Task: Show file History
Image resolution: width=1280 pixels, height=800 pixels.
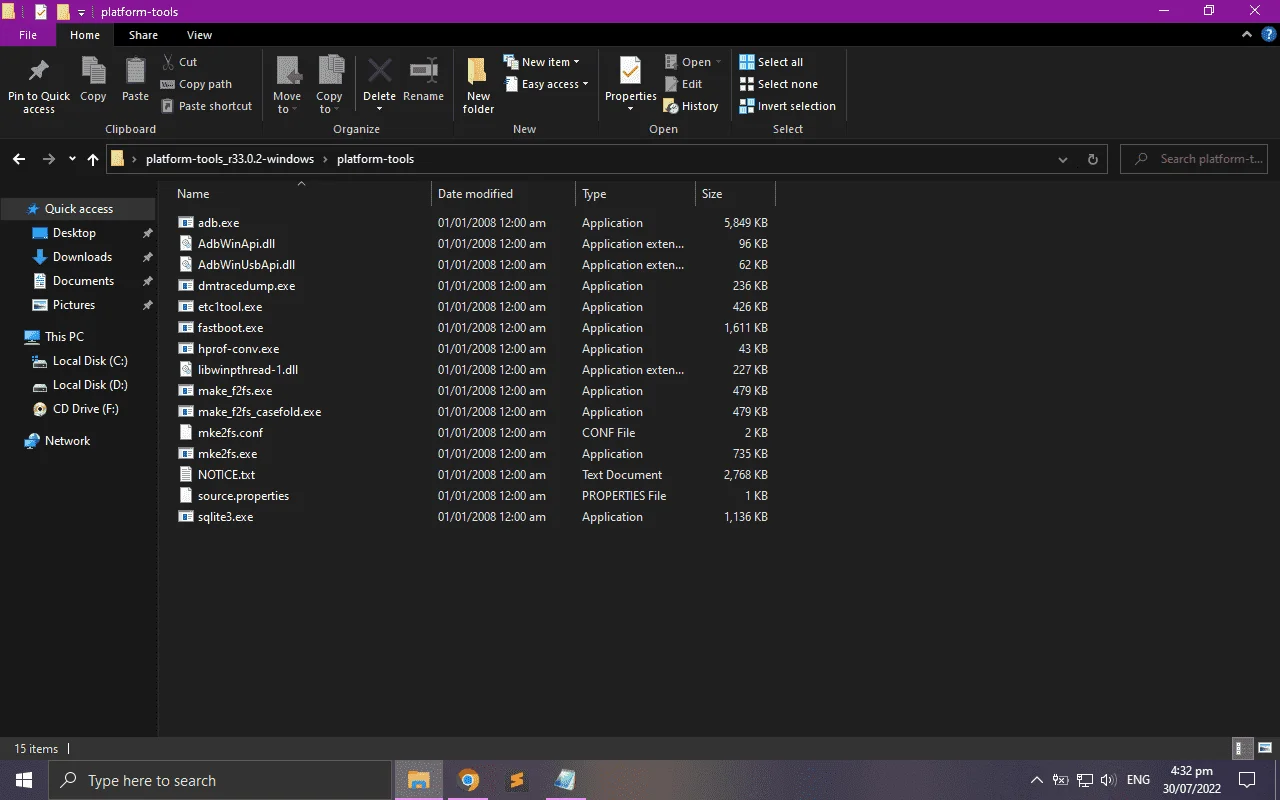Action: (x=691, y=106)
